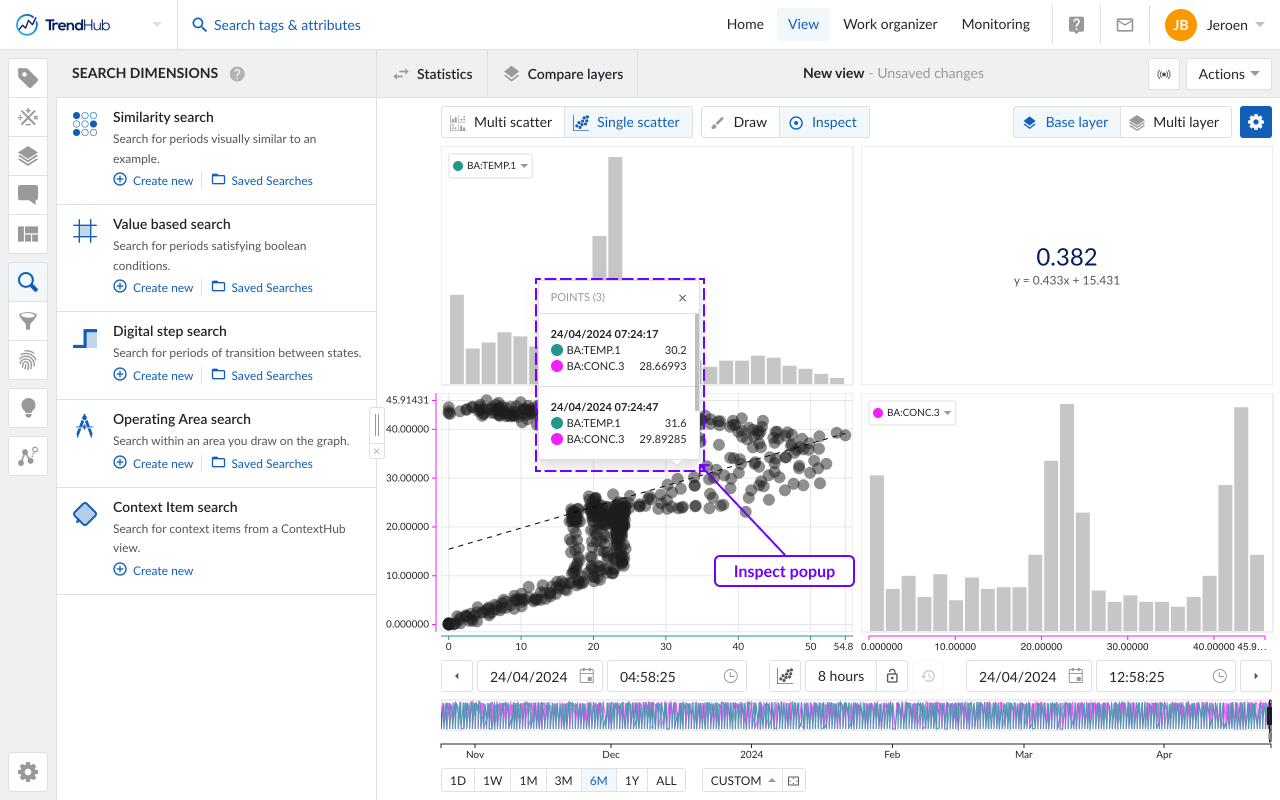Viewport: 1280px width, 800px height.
Task: Switch to Multi layer view
Action: pos(1175,122)
